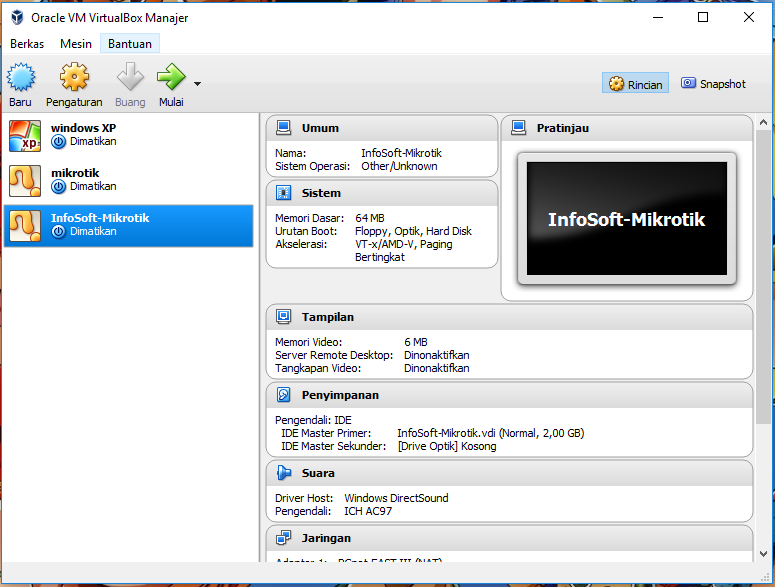Open the Jaringan section header
Viewport: 775px width, 587px height.
point(509,538)
